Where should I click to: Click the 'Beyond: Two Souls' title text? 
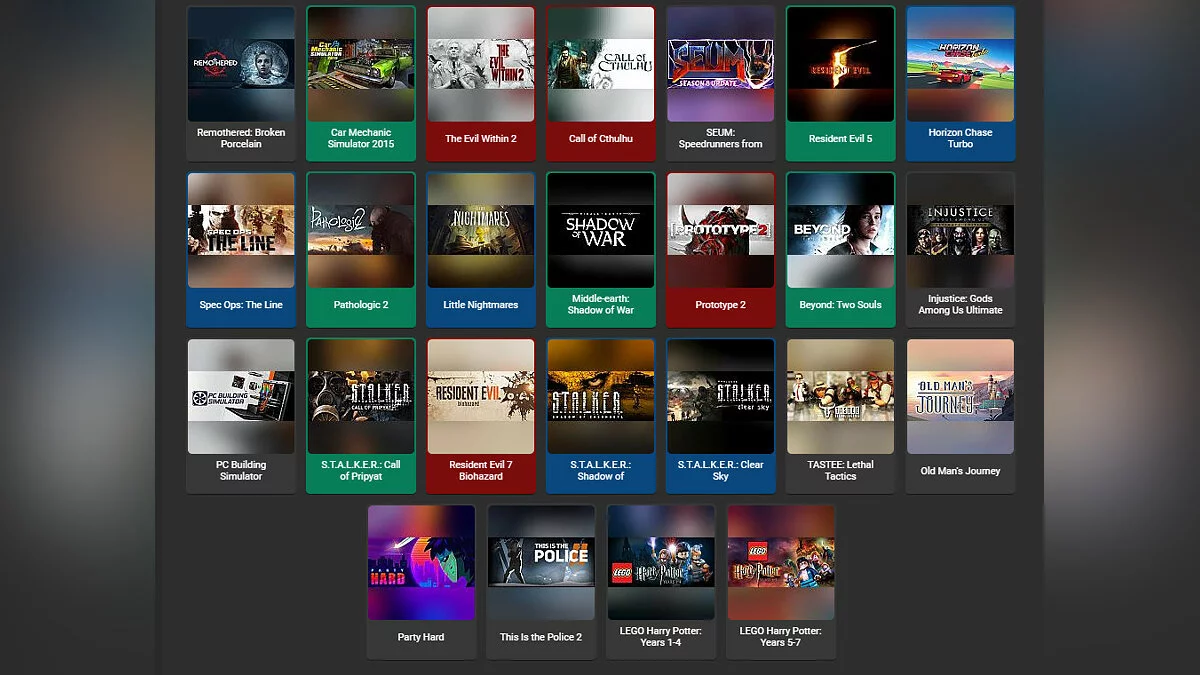coord(841,305)
